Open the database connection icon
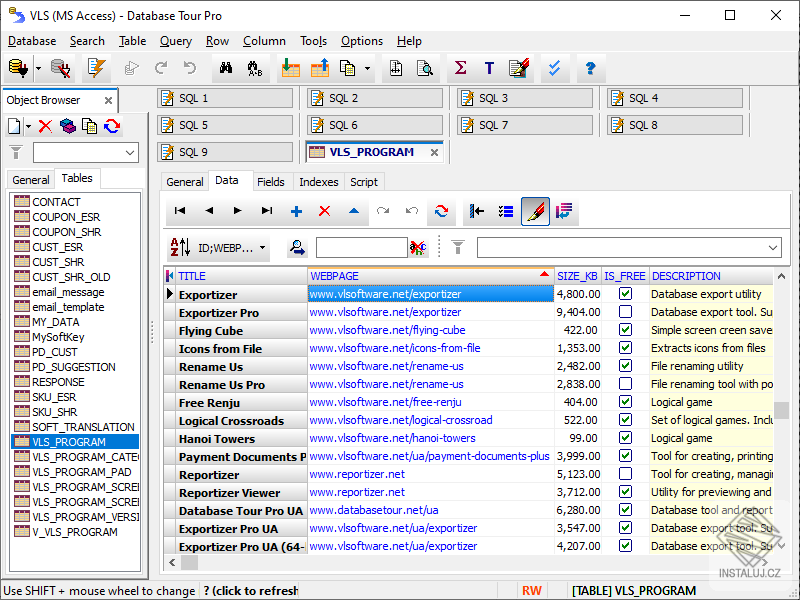 (x=16, y=67)
